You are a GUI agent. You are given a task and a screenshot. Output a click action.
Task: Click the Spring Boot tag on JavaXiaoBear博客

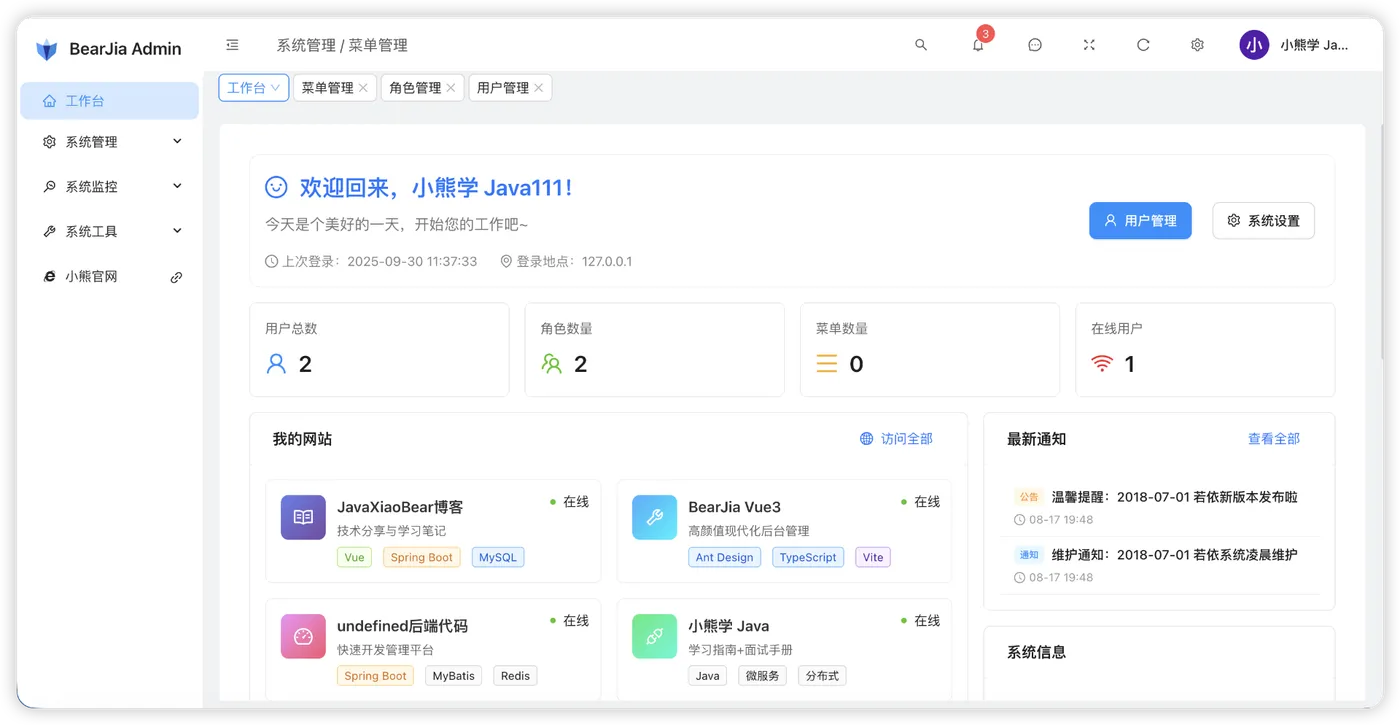click(422, 558)
